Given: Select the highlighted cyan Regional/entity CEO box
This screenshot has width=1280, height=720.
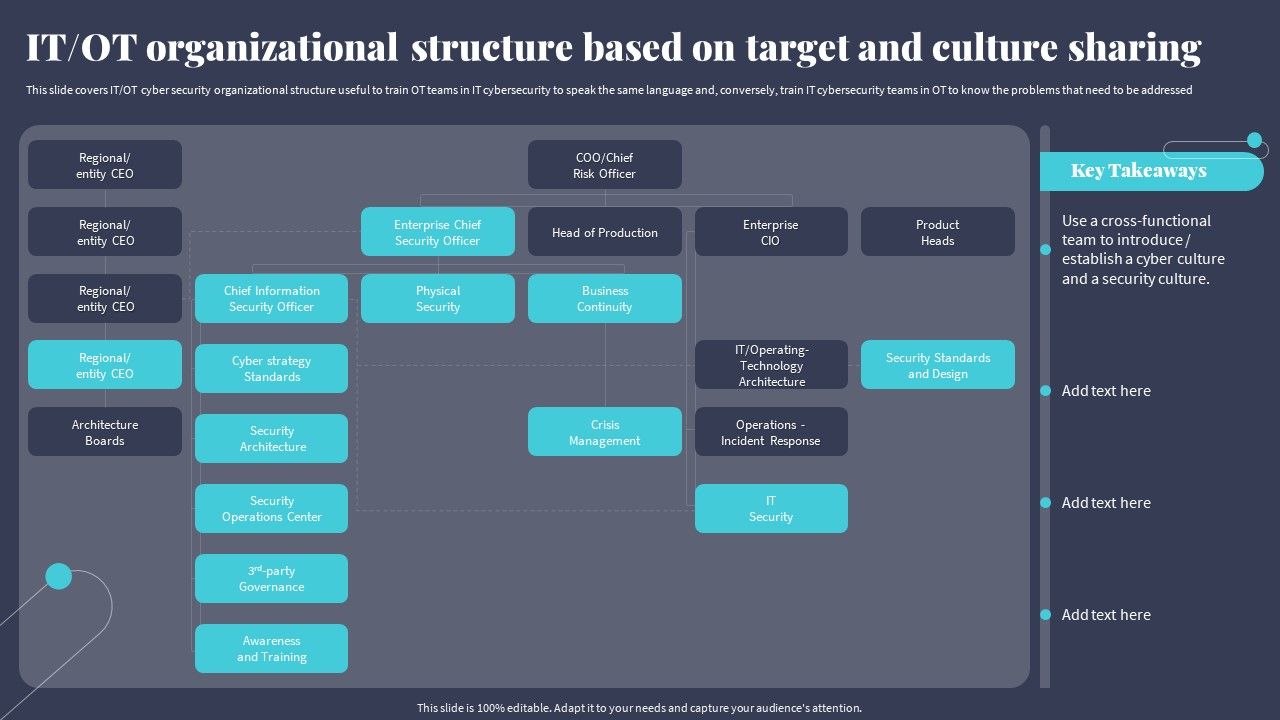Looking at the screenshot, I should point(105,365).
